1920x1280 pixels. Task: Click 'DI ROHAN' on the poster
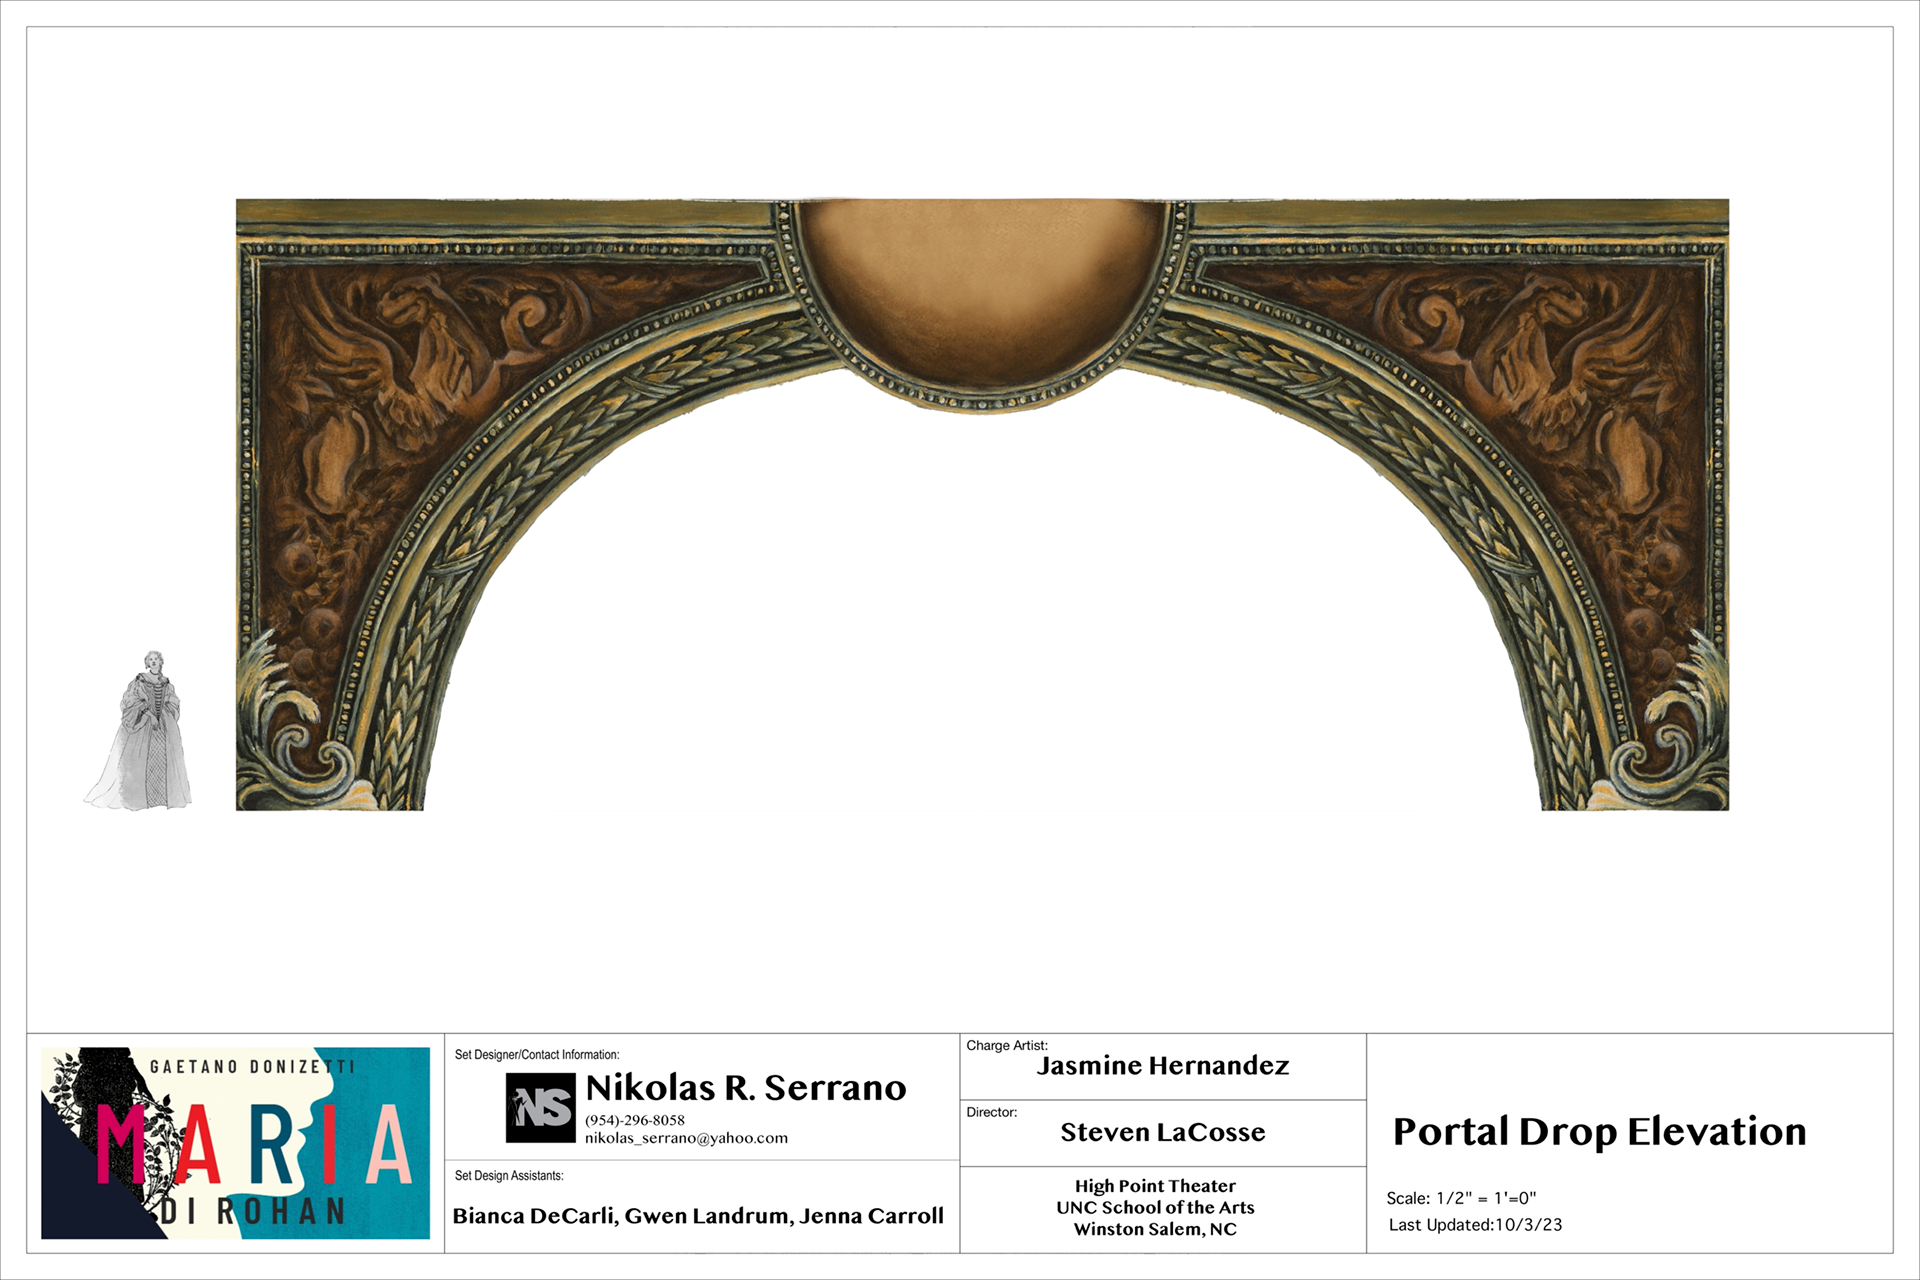point(253,1212)
